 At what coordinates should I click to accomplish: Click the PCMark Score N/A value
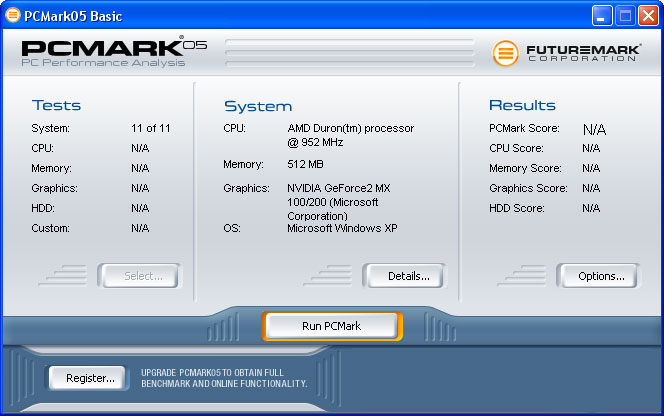coord(594,129)
